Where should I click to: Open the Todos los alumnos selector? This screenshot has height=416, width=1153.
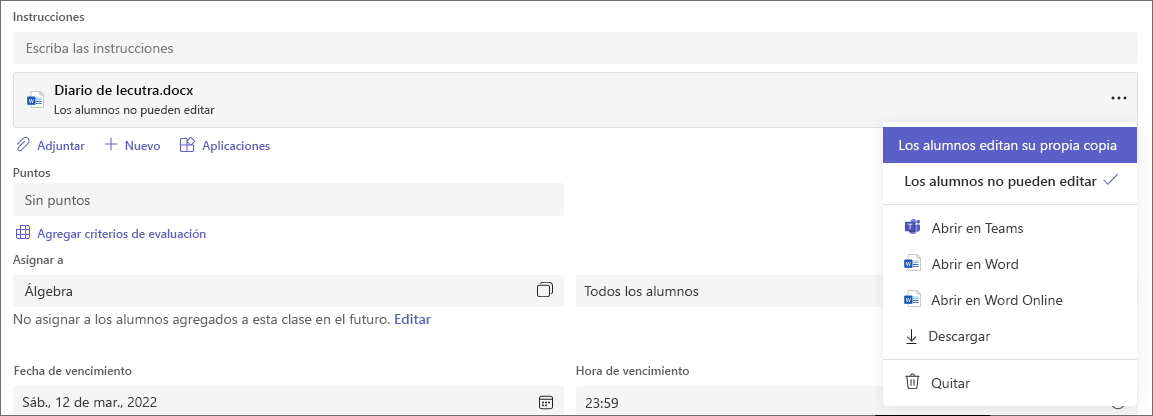pos(728,291)
